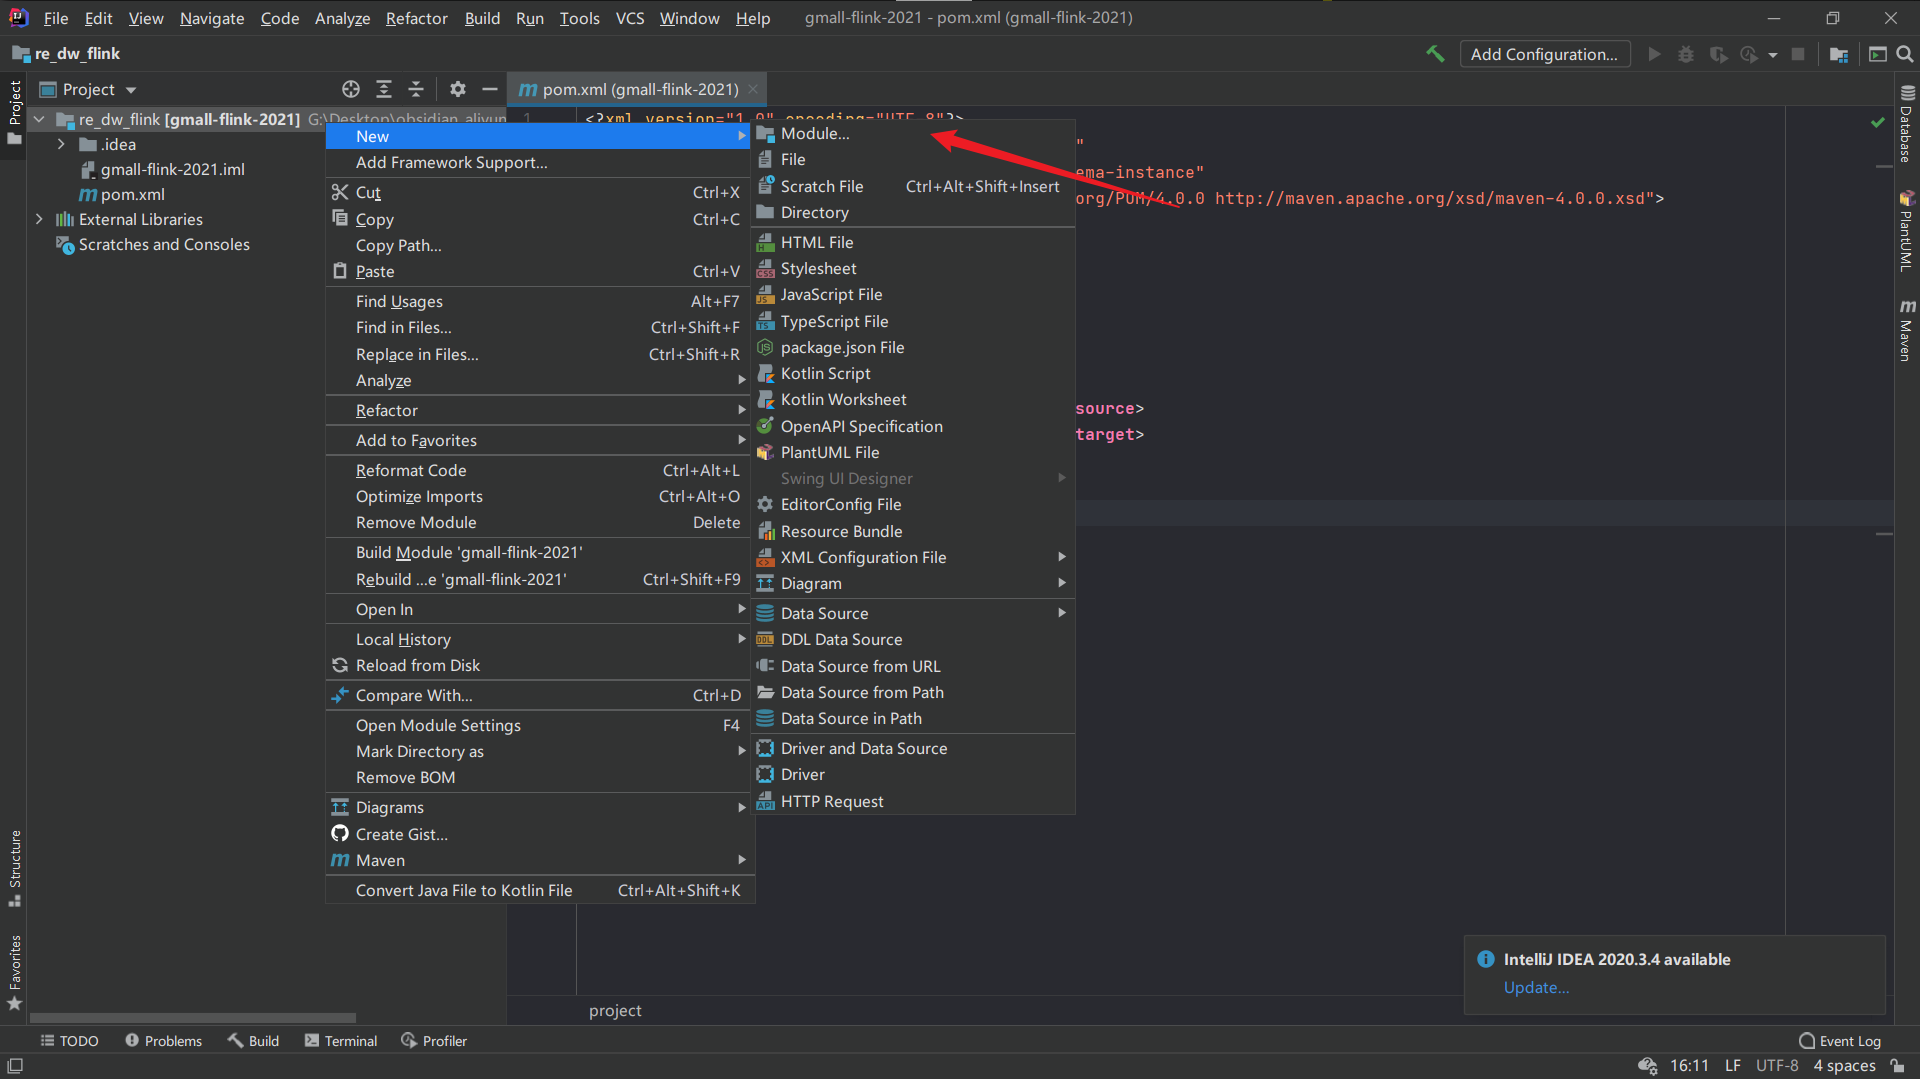This screenshot has width=1920, height=1079.
Task: Open Project Structure icon in toolbar
Action: pos(1838,54)
